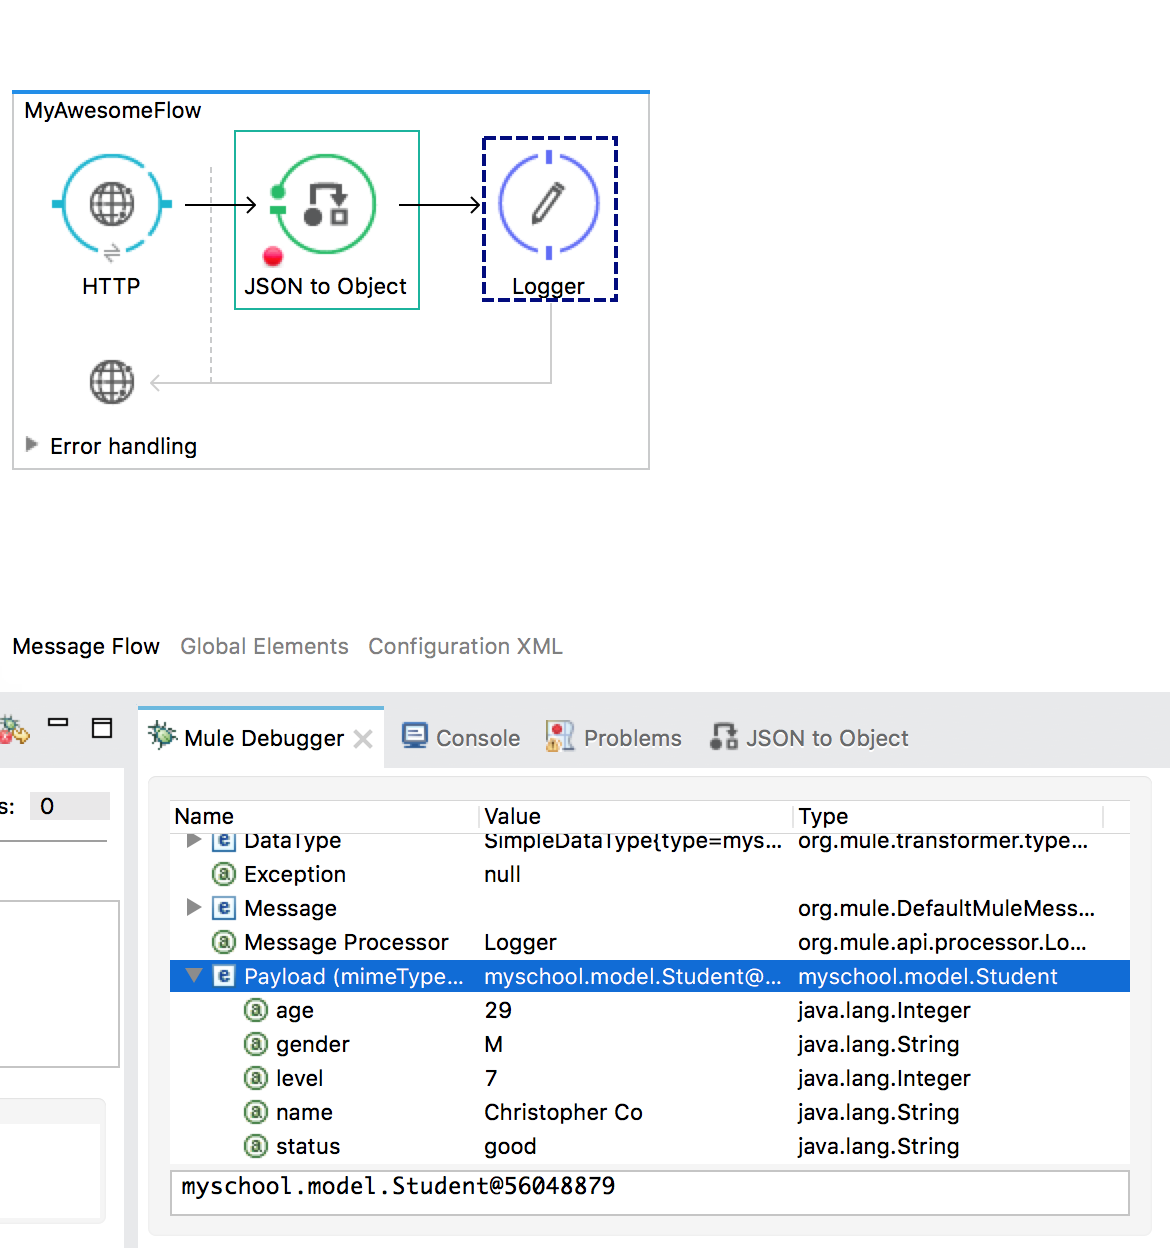Click the payload value detail text box
Screen dimensions: 1170x1248
[649, 1192]
